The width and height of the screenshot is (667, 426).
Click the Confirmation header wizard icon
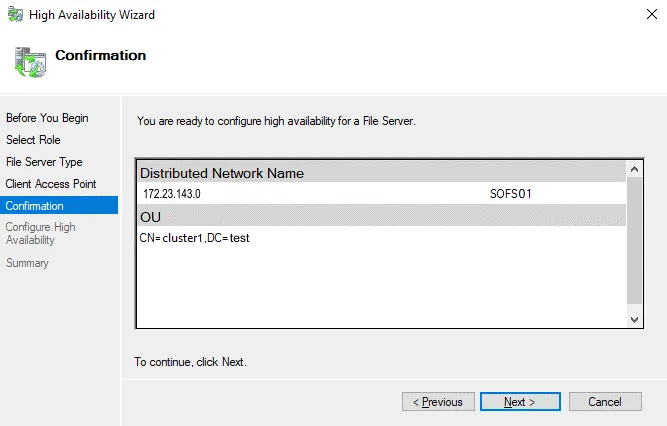pos(29,61)
